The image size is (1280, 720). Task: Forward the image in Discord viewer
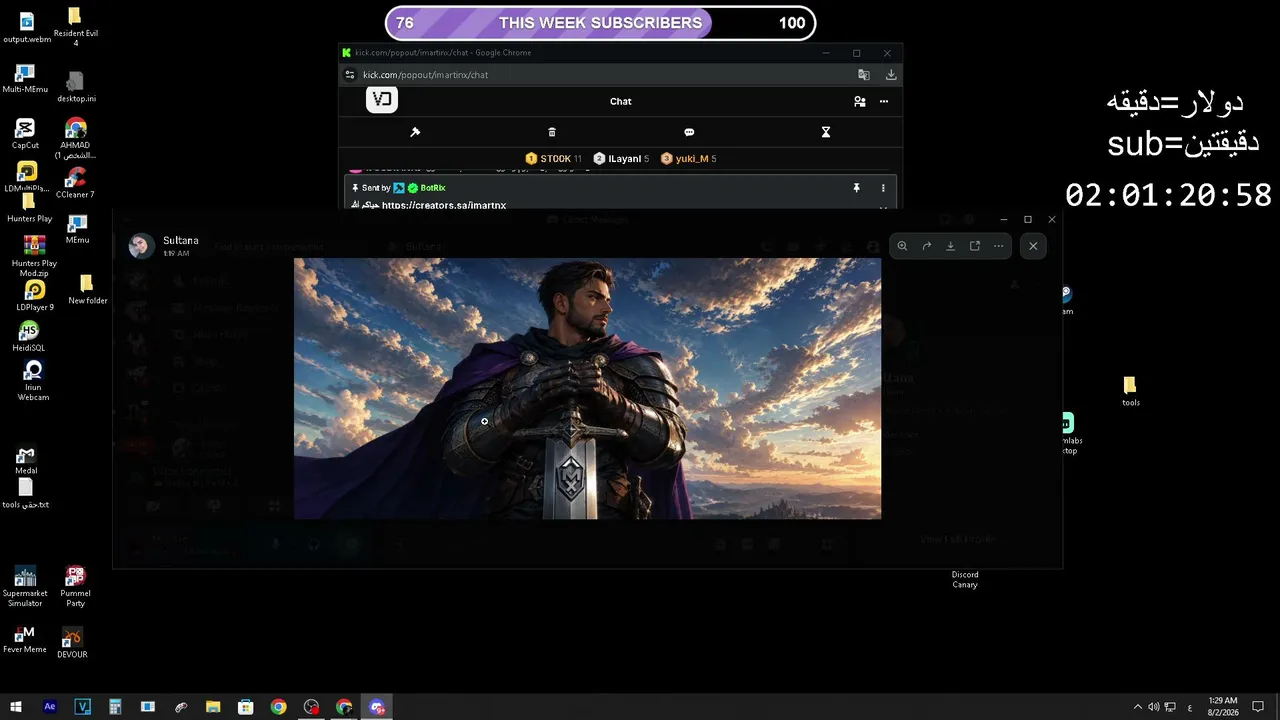[x=926, y=246]
